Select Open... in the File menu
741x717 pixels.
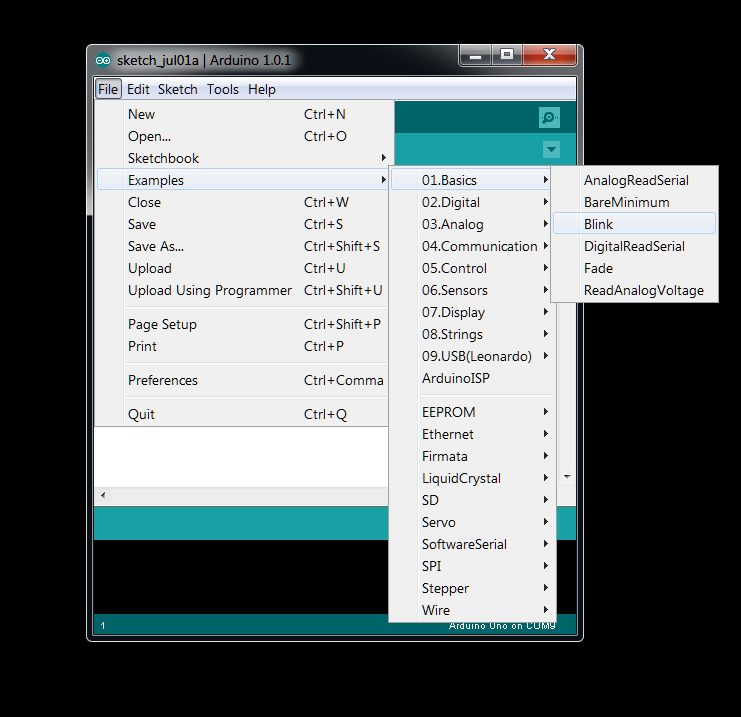click(x=243, y=137)
